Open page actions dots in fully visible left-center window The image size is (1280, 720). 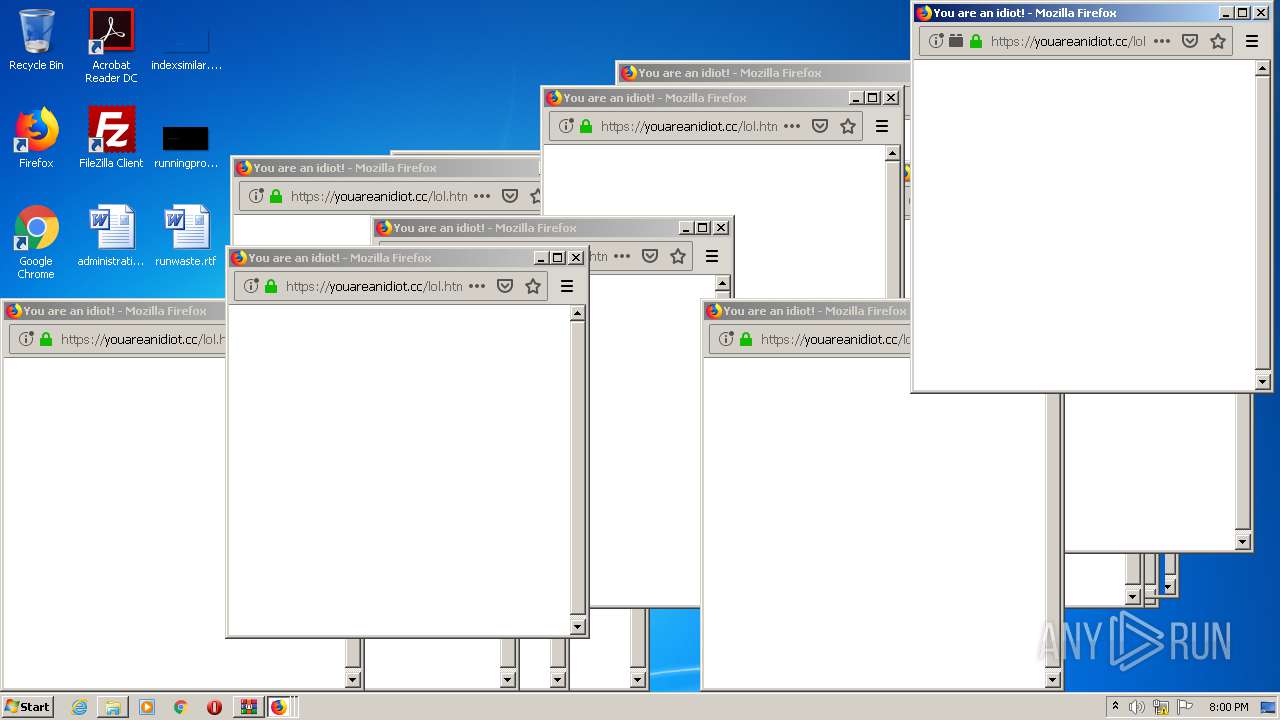click(x=477, y=286)
